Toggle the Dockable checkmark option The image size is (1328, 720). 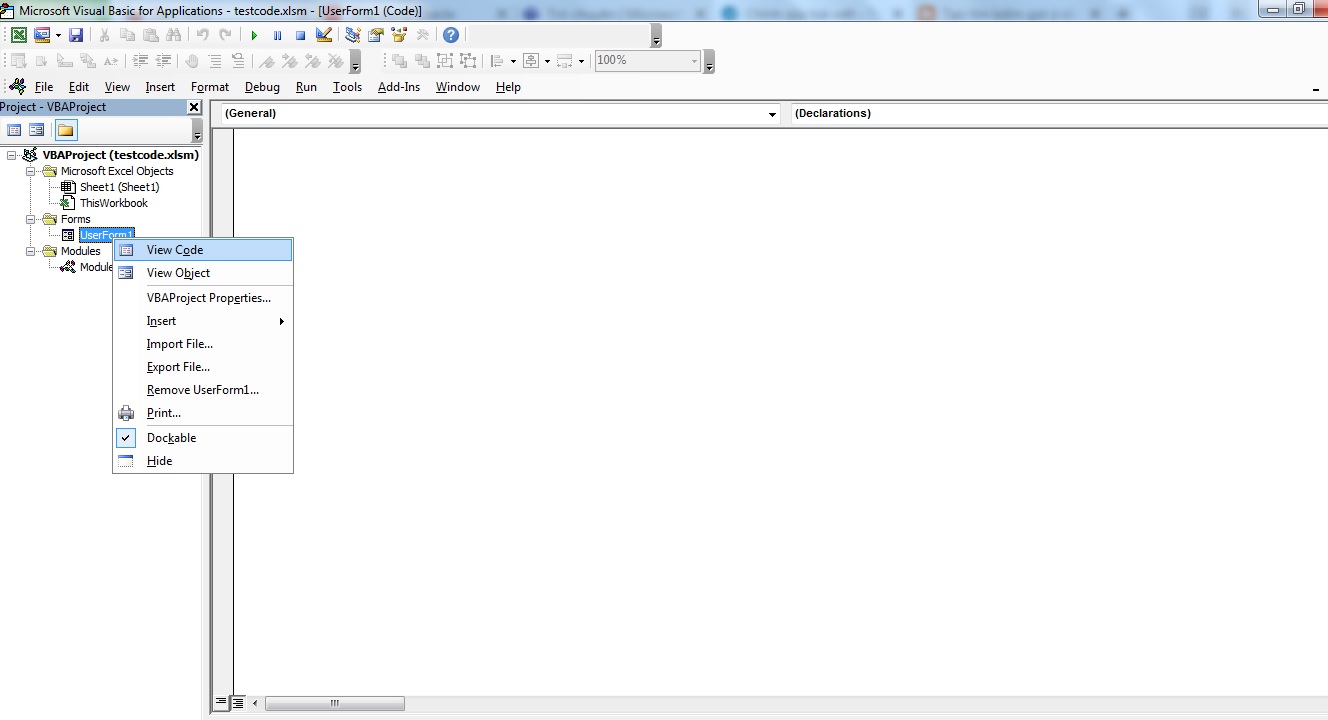(x=126, y=438)
